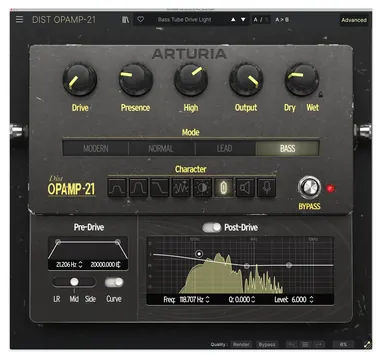Viewport: 382px width, 360px height.
Task: Open the history list icon in bottom bar
Action: [305, 344]
